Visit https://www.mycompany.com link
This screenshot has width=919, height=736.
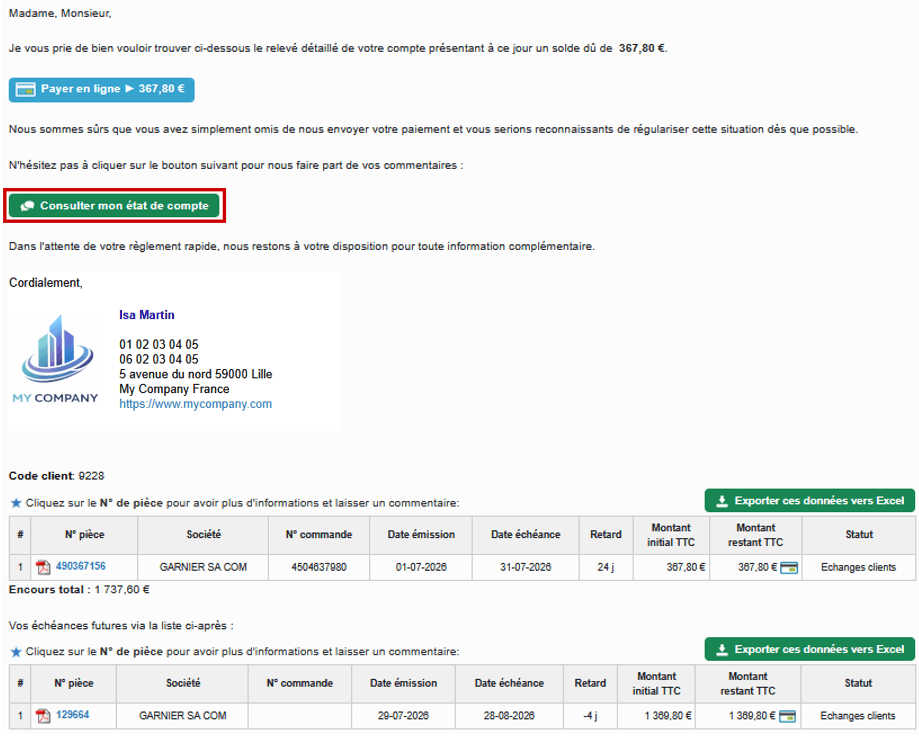pyautogui.click(x=196, y=404)
